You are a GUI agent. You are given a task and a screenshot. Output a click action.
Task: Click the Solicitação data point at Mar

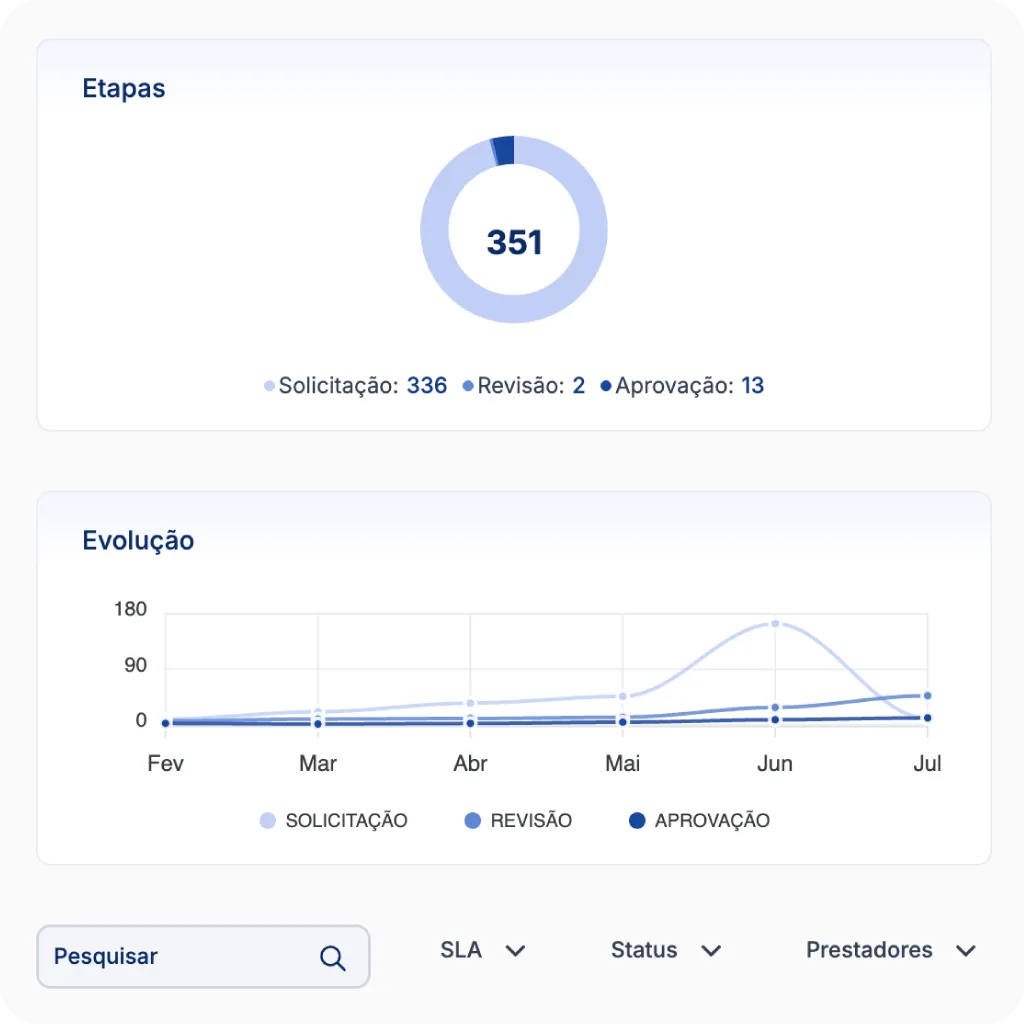coord(318,712)
